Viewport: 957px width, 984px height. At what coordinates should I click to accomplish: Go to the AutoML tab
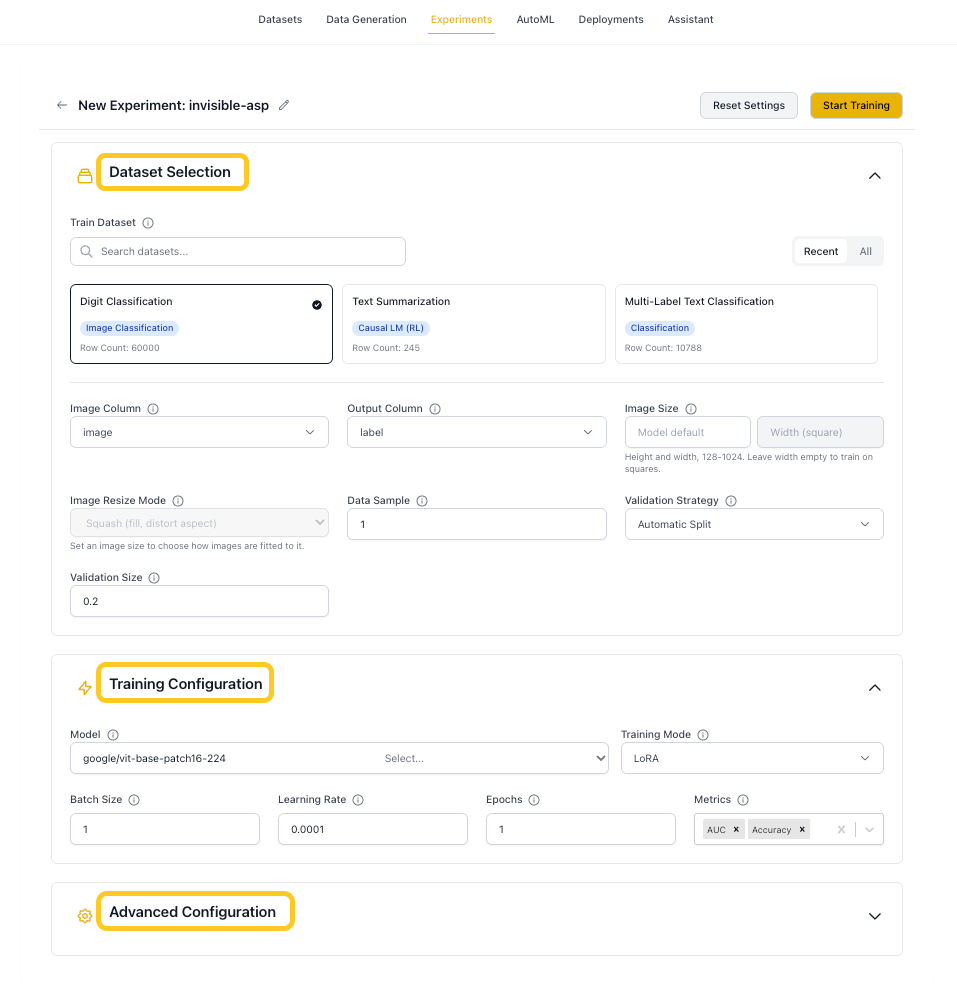(535, 19)
